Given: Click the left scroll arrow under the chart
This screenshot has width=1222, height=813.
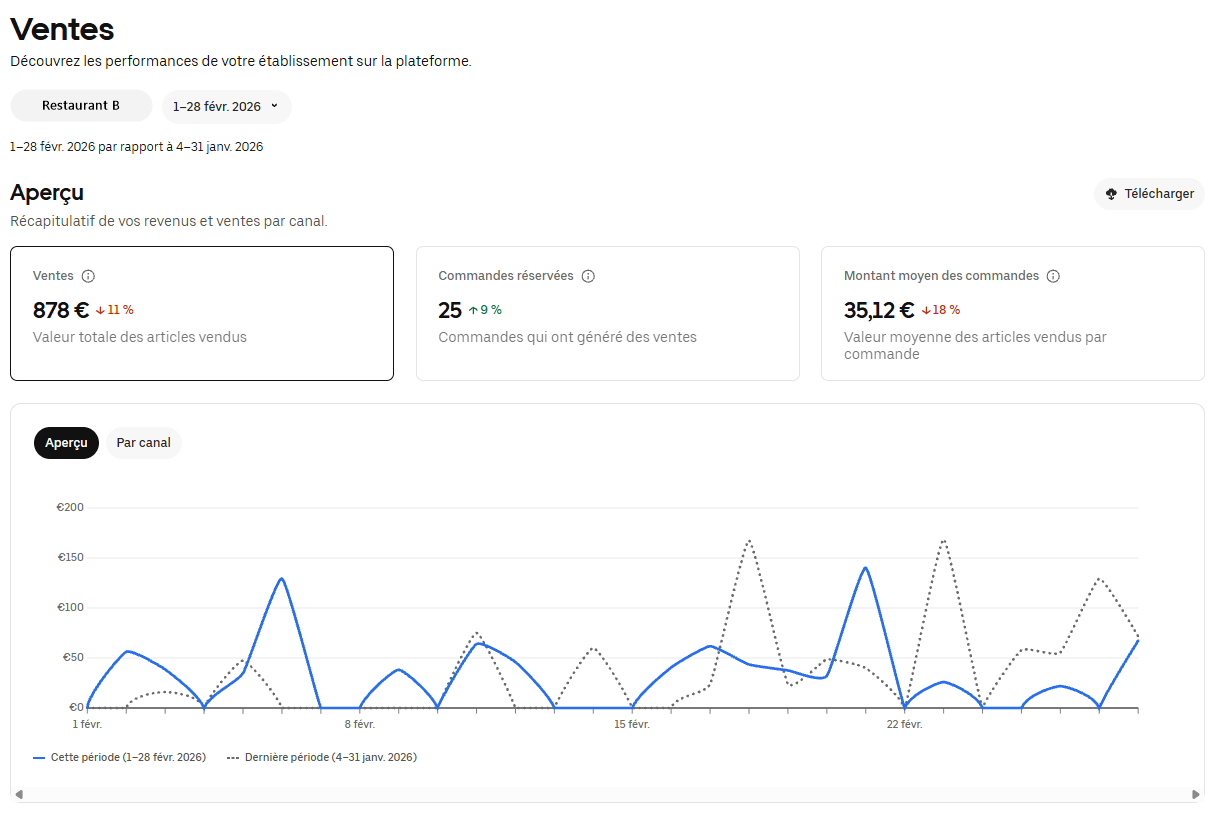Looking at the screenshot, I should 19,795.
